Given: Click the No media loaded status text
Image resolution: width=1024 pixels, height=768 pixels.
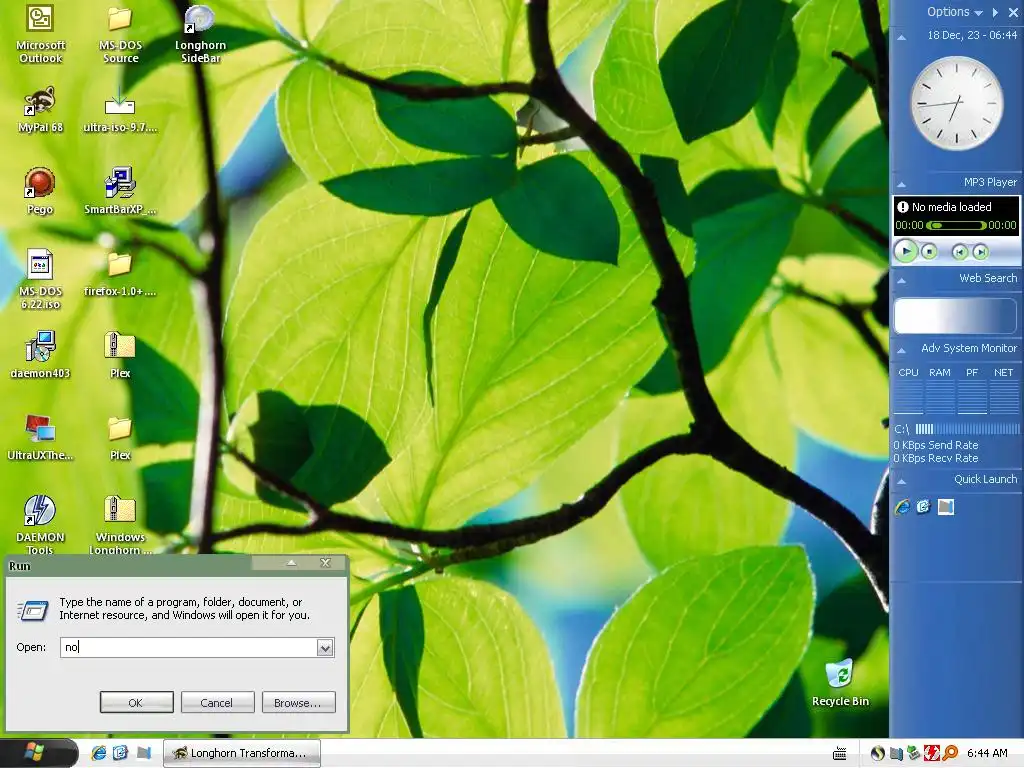Looking at the screenshot, I should pyautogui.click(x=951, y=207).
